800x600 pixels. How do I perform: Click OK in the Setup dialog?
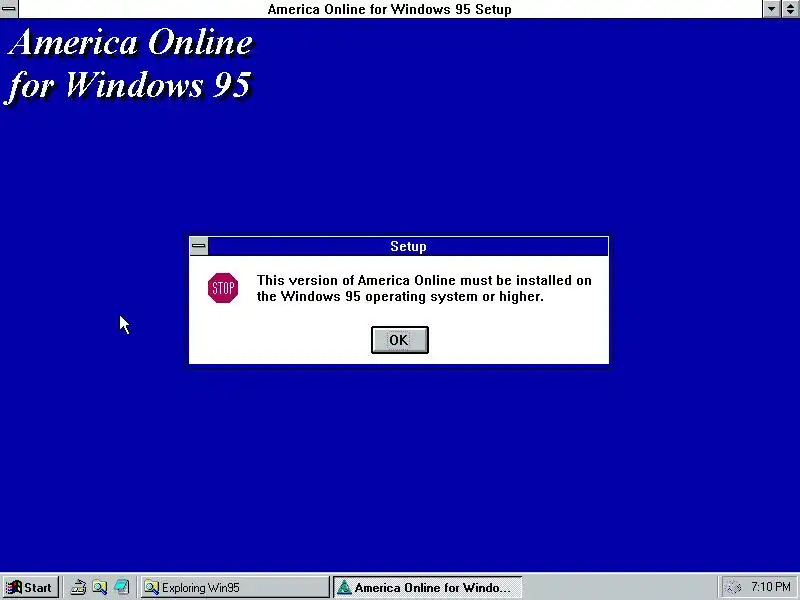tap(399, 340)
